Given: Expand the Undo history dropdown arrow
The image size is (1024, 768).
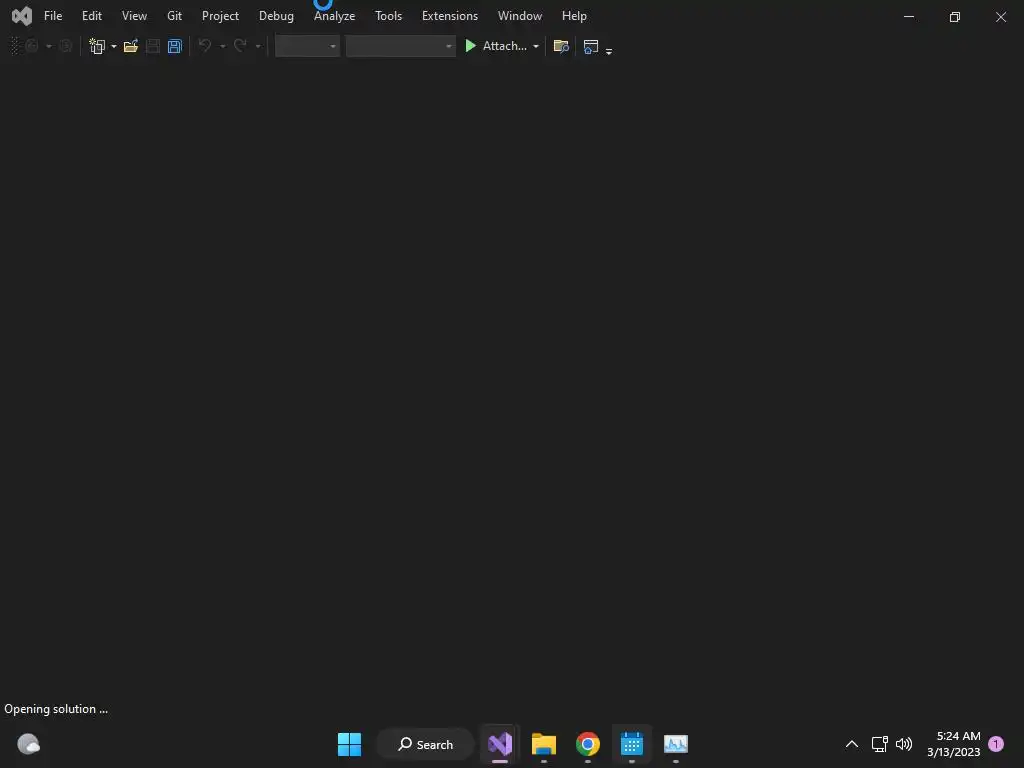Looking at the screenshot, I should 223,46.
